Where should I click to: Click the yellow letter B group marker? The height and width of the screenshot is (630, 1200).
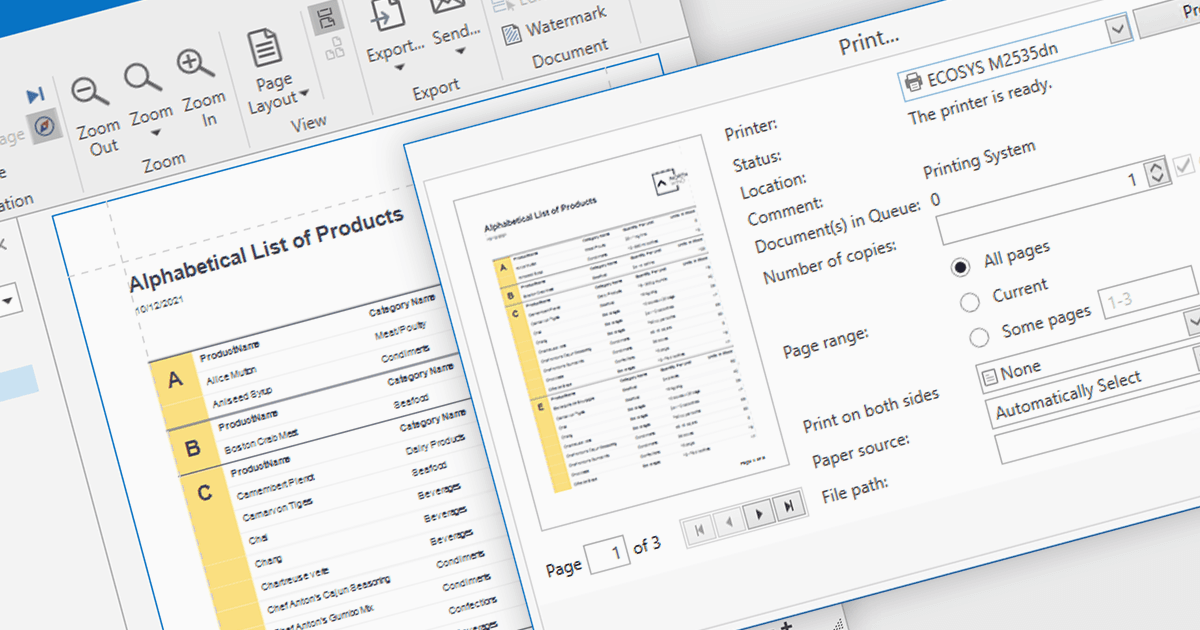192,449
